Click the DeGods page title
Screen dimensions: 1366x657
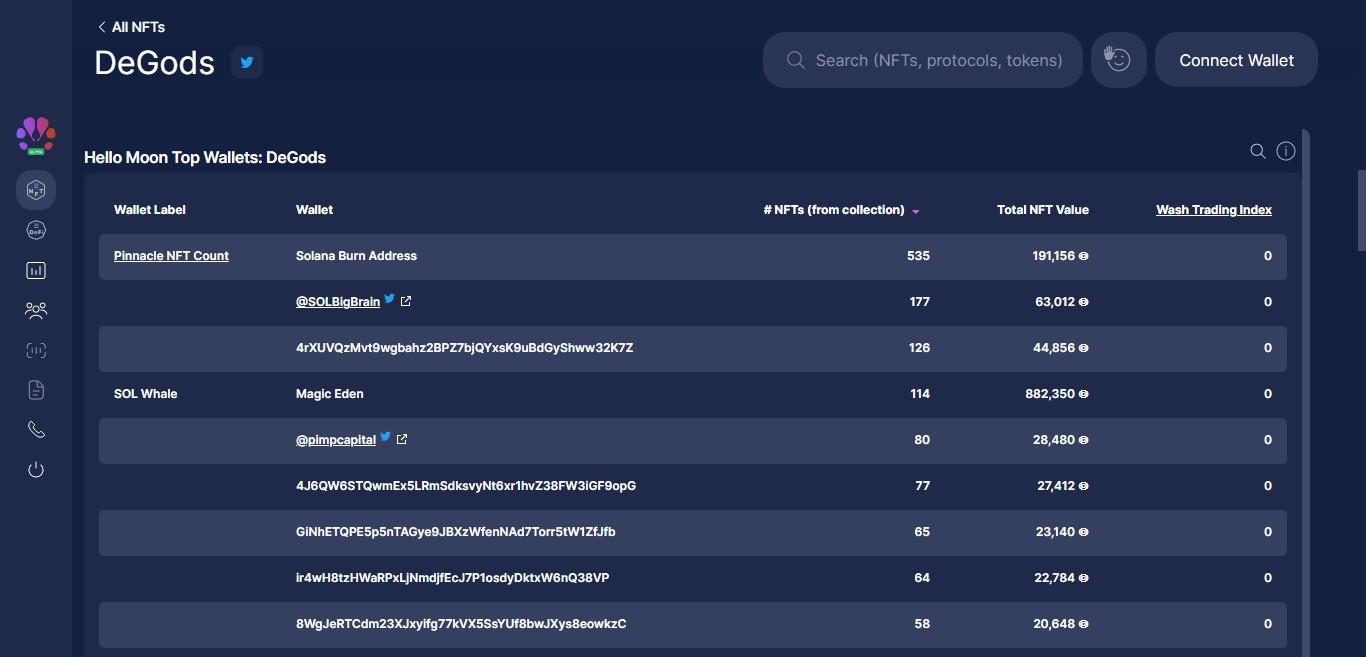click(x=154, y=62)
